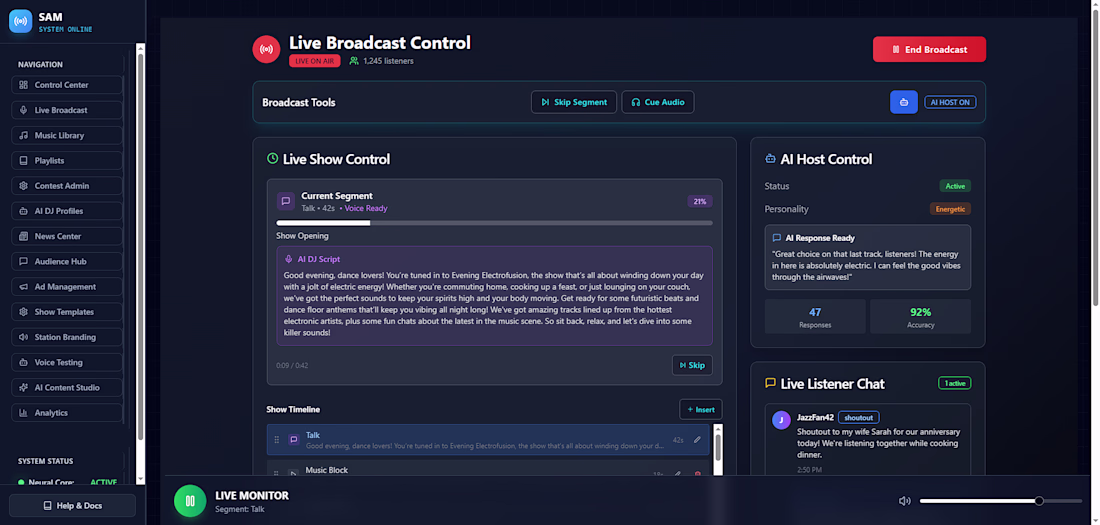Skip Segment in Broadcast Tools
1100x525 pixels.
coord(574,102)
